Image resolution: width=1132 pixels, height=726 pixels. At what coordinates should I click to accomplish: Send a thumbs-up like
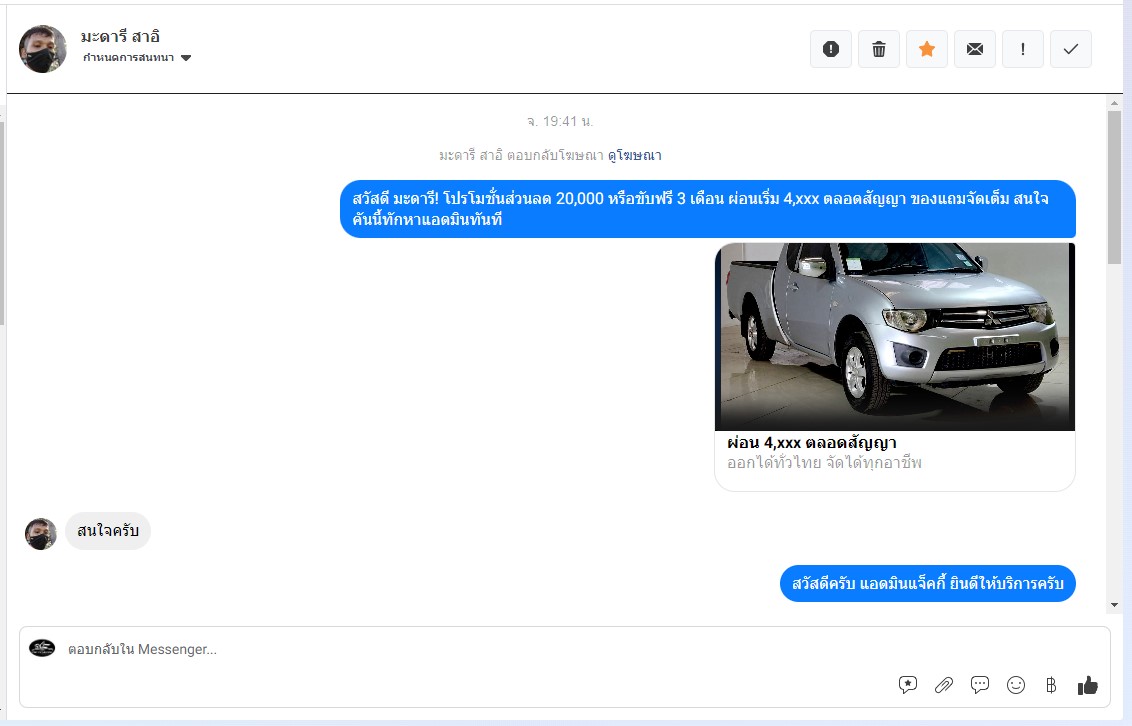point(1088,685)
